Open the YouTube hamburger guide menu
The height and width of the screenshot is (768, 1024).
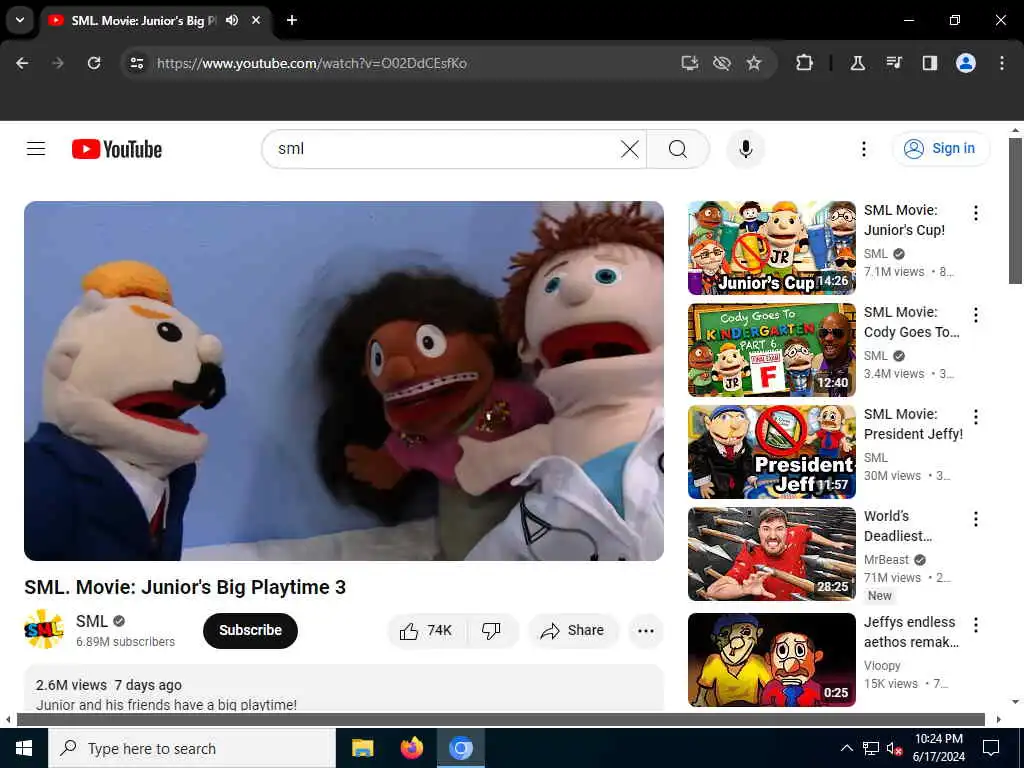pos(36,149)
